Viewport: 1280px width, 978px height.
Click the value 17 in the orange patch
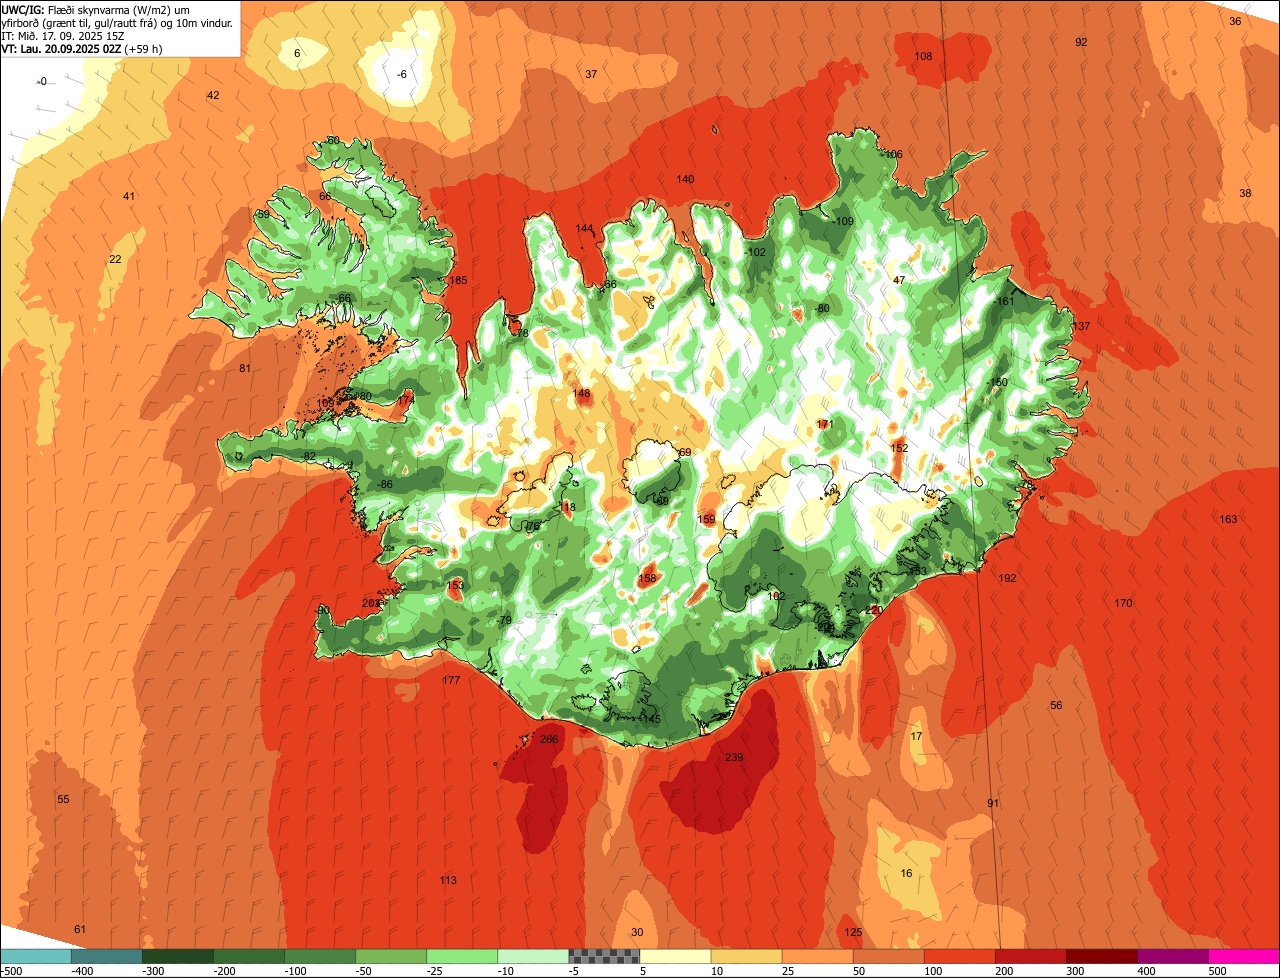[916, 736]
